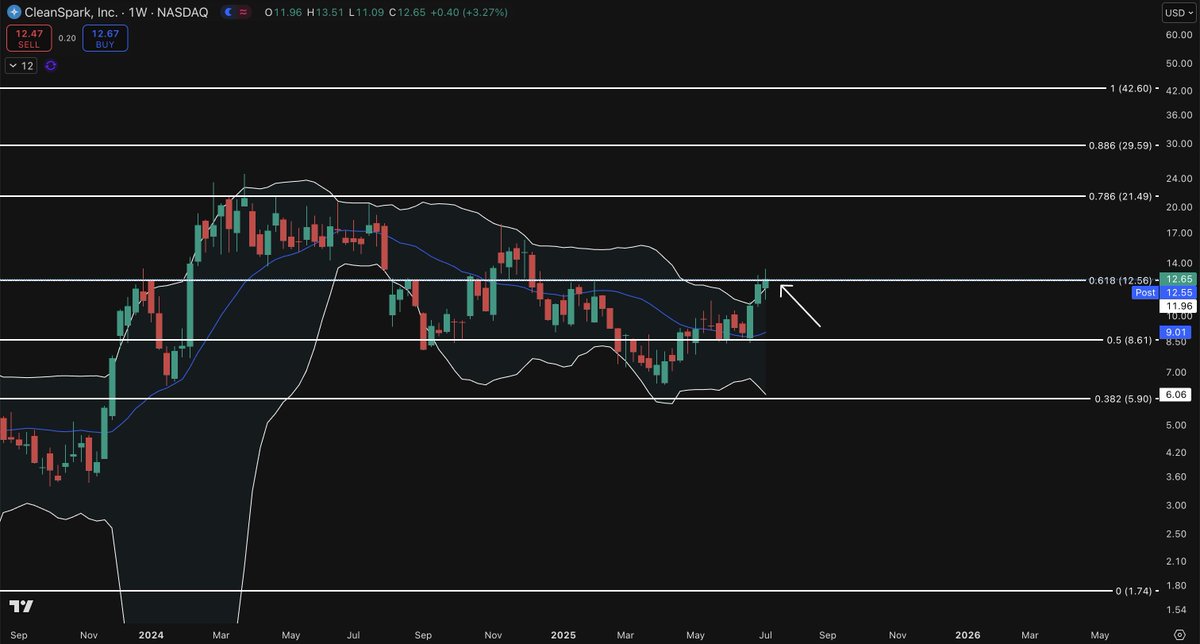
Task: Click the open price value 11.96
Action: click(x=289, y=12)
